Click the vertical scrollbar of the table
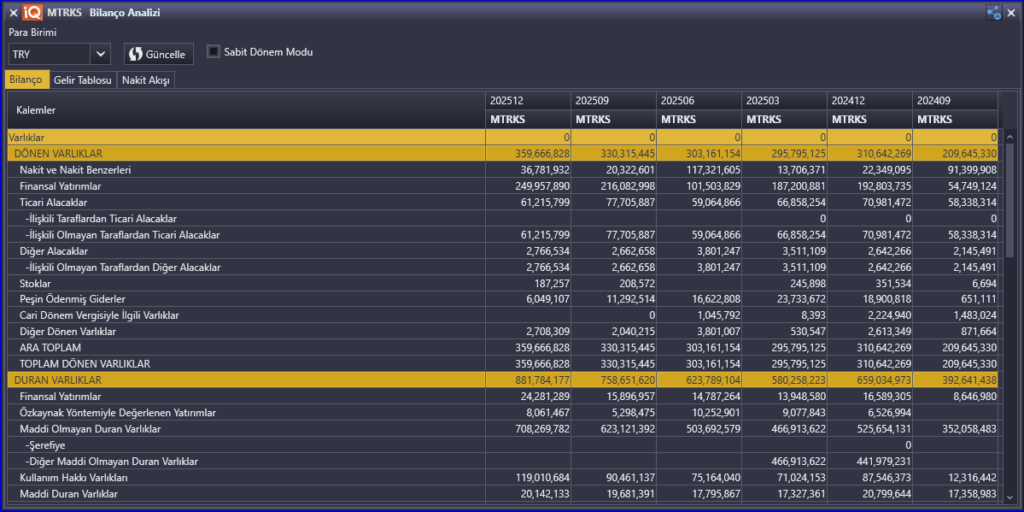The image size is (1024, 512). click(1009, 300)
